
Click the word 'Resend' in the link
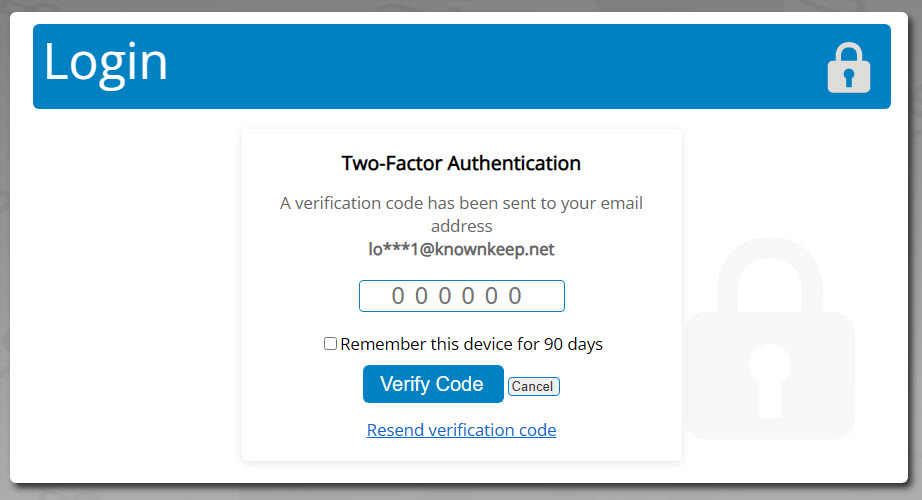(395, 430)
